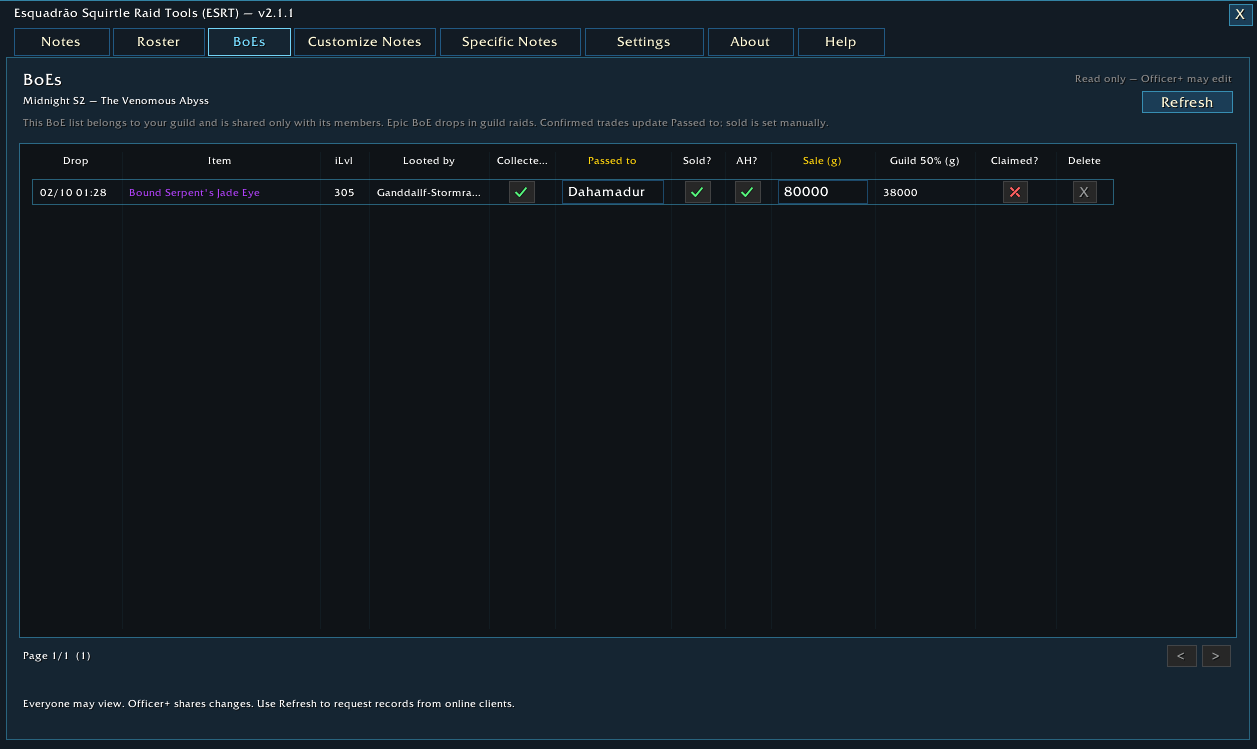
Task: Delete the Bound Serpent's Jade Eye row
Action: 1084,192
